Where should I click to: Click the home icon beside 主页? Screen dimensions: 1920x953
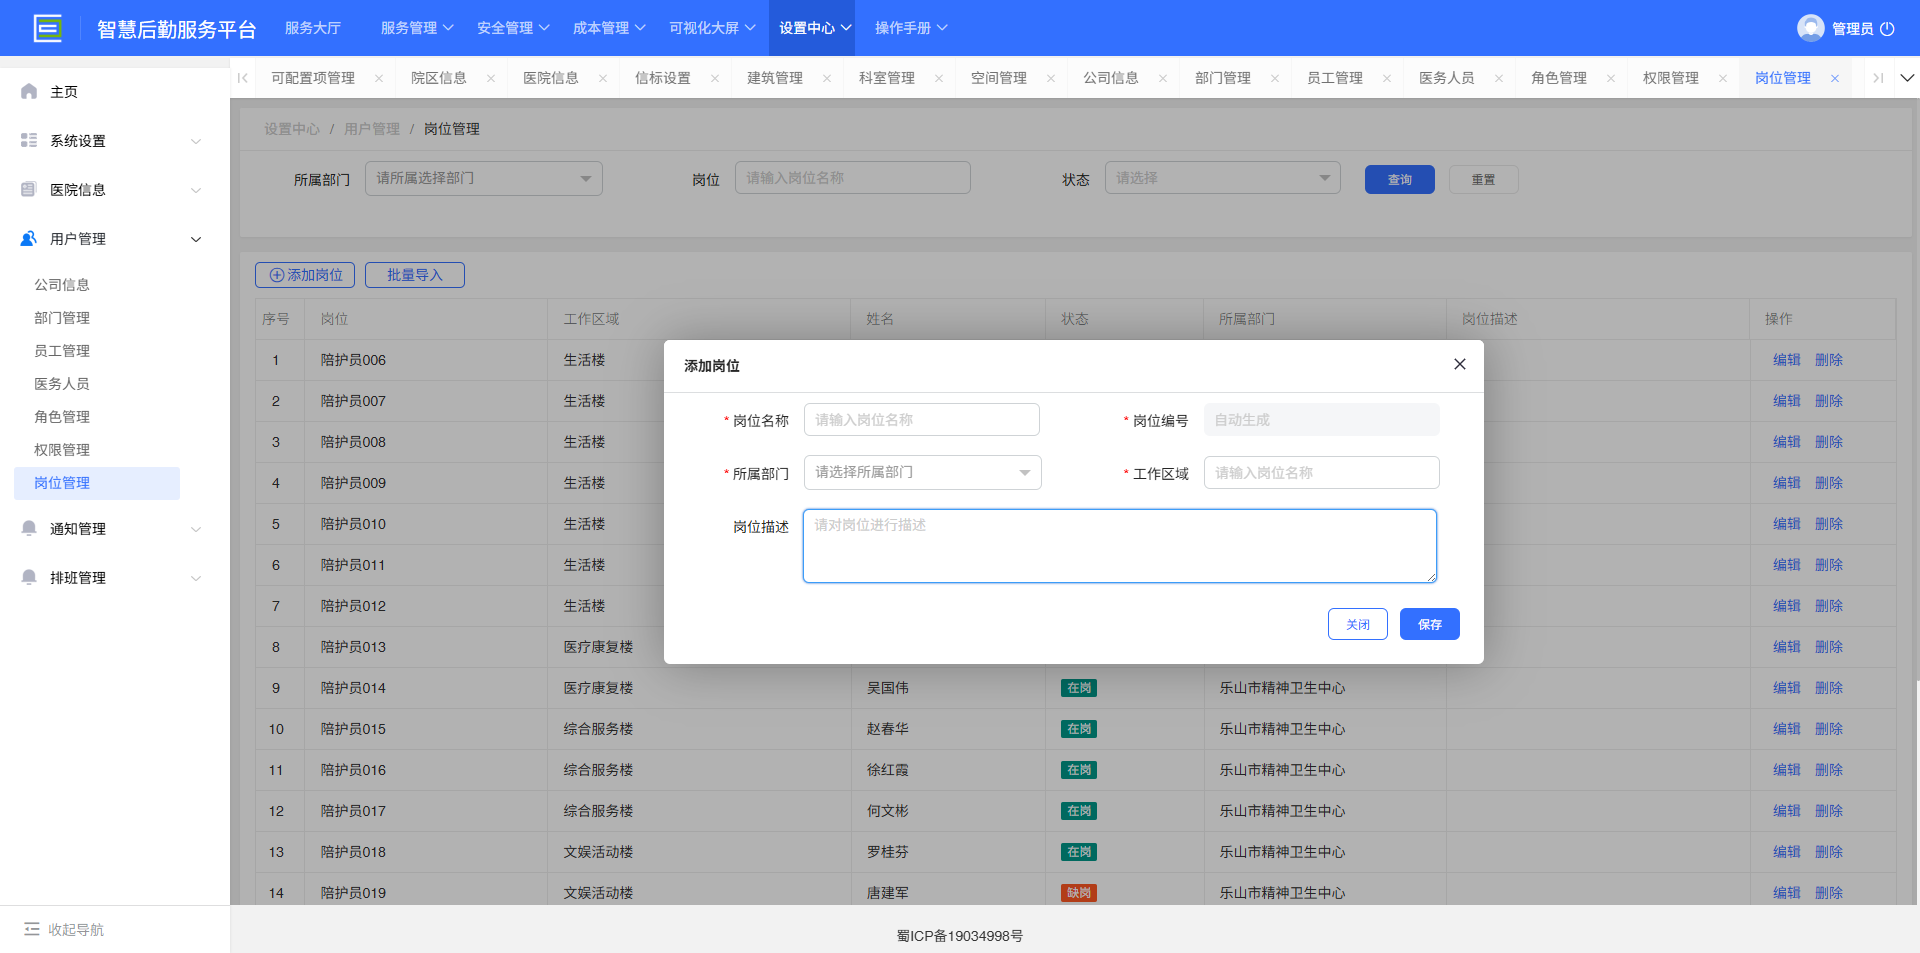pyautogui.click(x=29, y=91)
